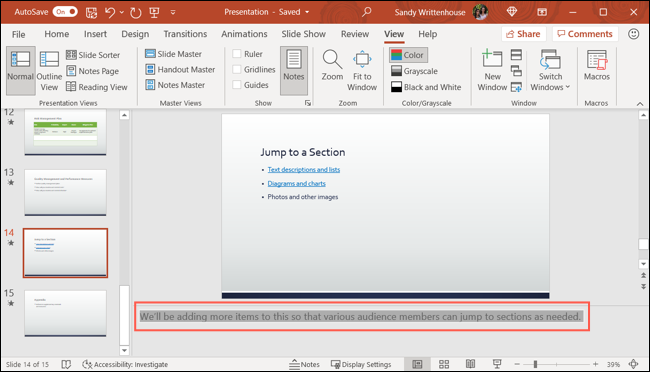Screen dimensions: 650x372
Task: Open the File menu
Action: tap(18, 34)
